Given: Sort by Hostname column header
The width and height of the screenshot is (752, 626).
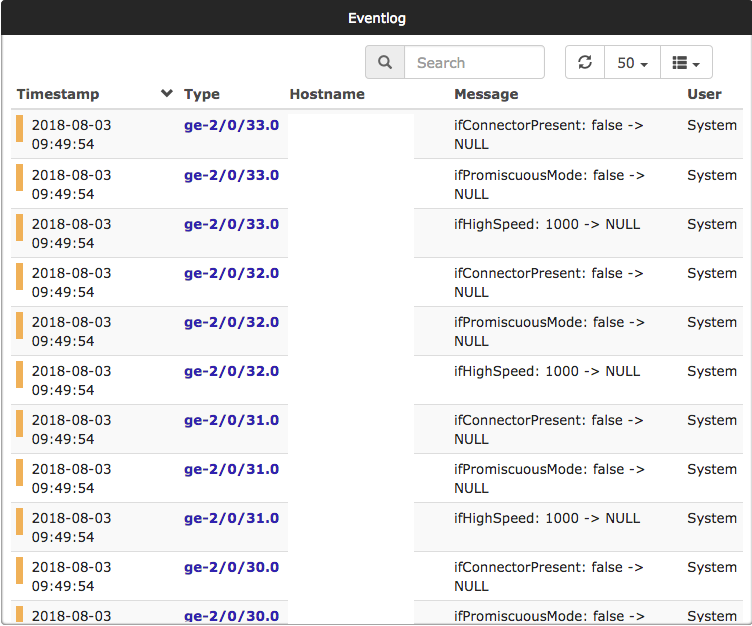Looking at the screenshot, I should (327, 94).
